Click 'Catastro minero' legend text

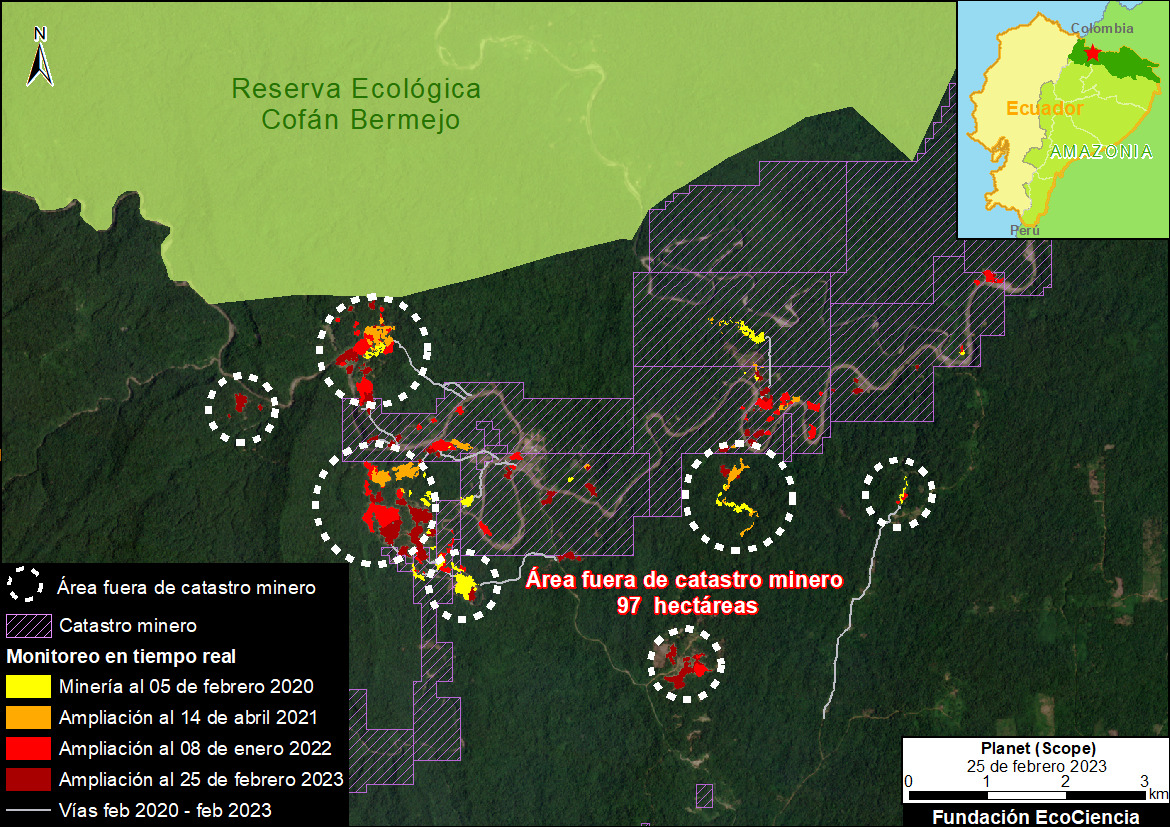pos(128,625)
